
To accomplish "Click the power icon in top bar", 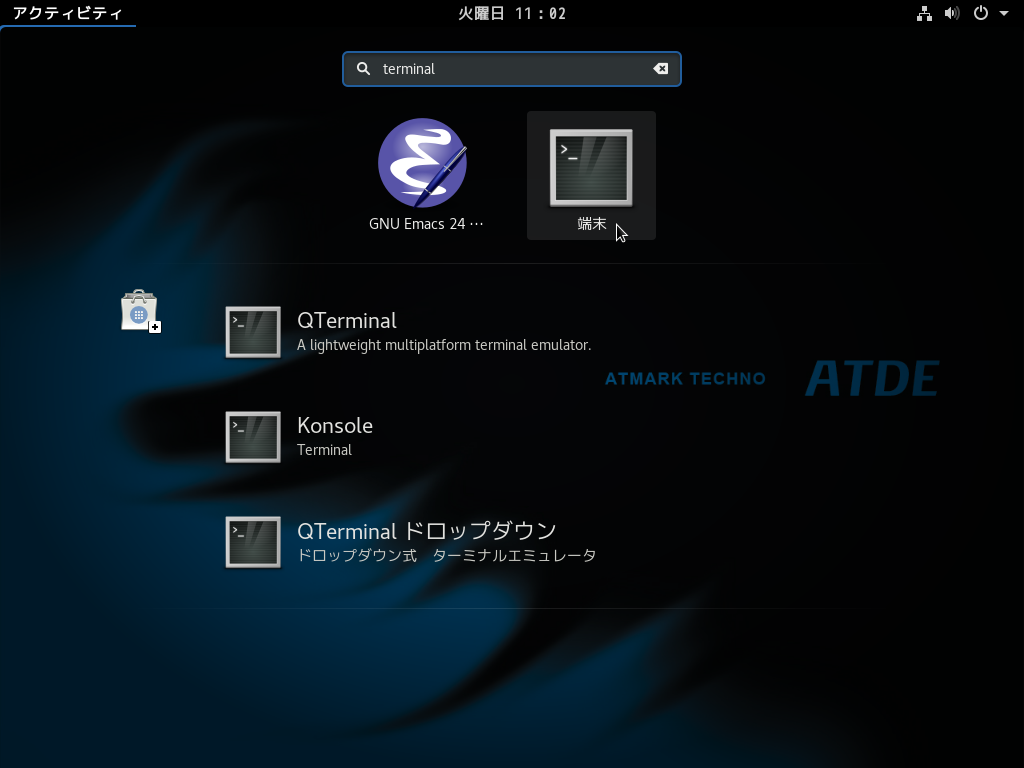I will [x=981, y=13].
